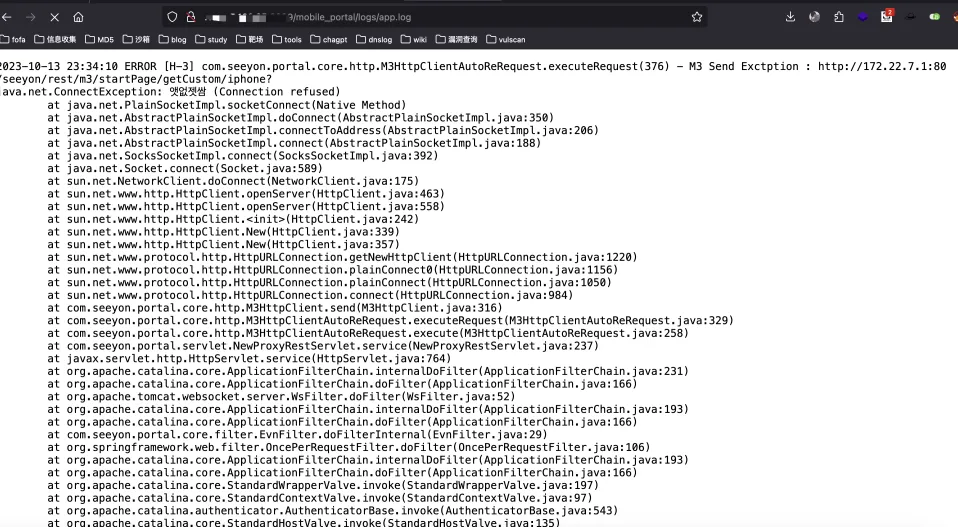Click the app.log URL address bar
The height and width of the screenshot is (527, 958).
[434, 17]
